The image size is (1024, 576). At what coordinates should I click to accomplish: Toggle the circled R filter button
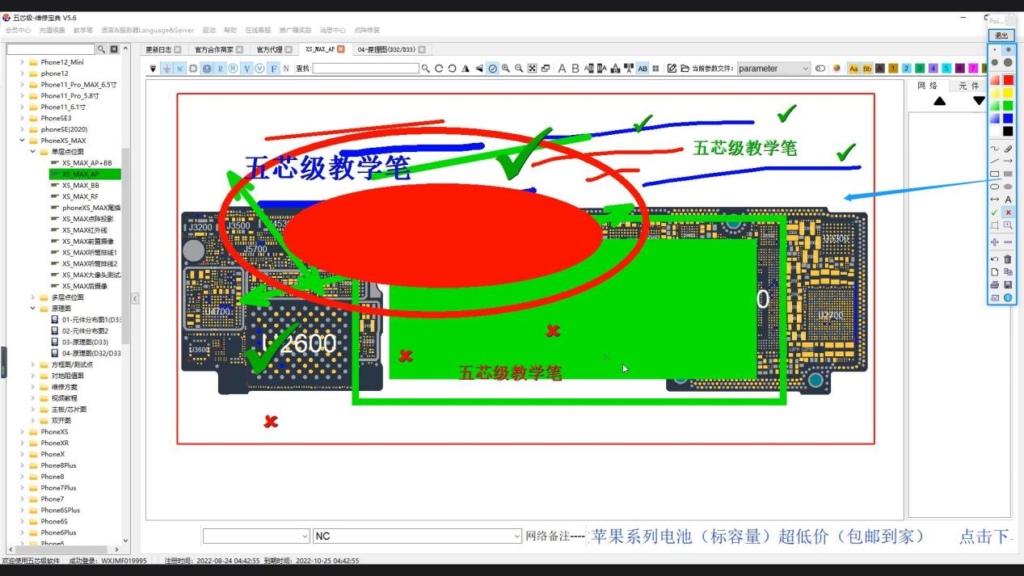click(x=233, y=68)
